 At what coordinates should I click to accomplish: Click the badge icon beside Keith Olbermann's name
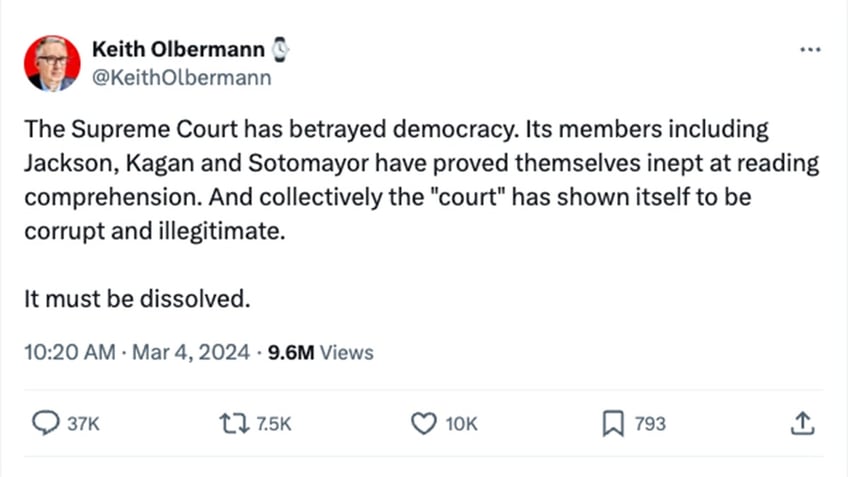pyautogui.click(x=280, y=49)
